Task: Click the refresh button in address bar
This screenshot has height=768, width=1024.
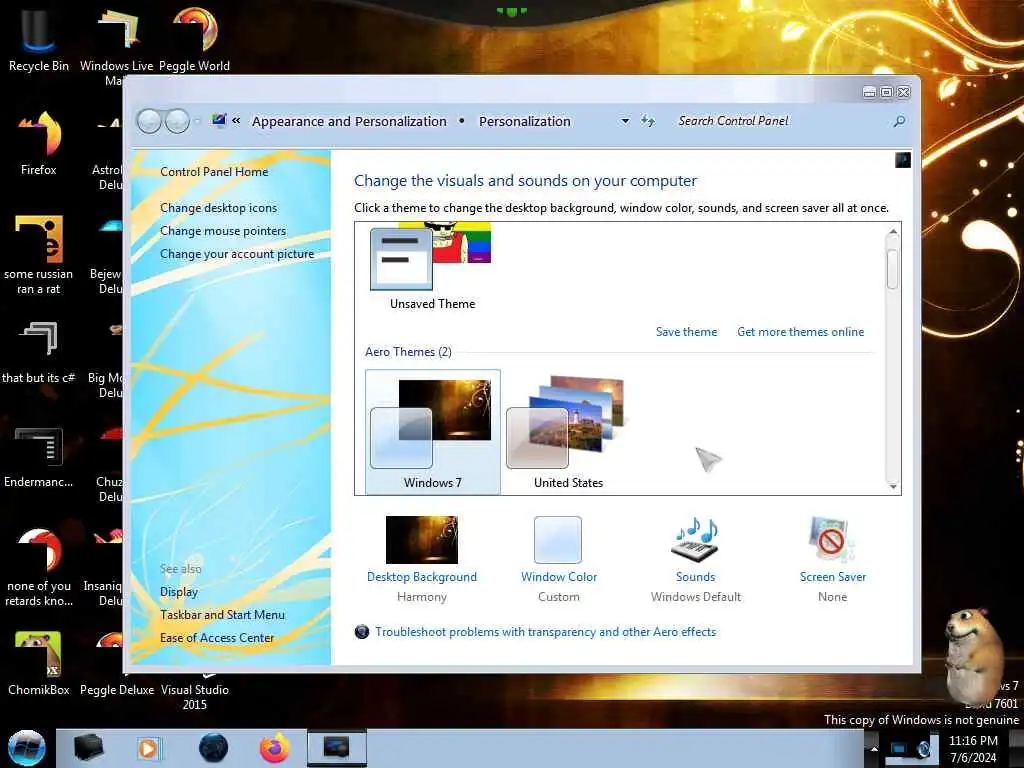Action: 647,121
